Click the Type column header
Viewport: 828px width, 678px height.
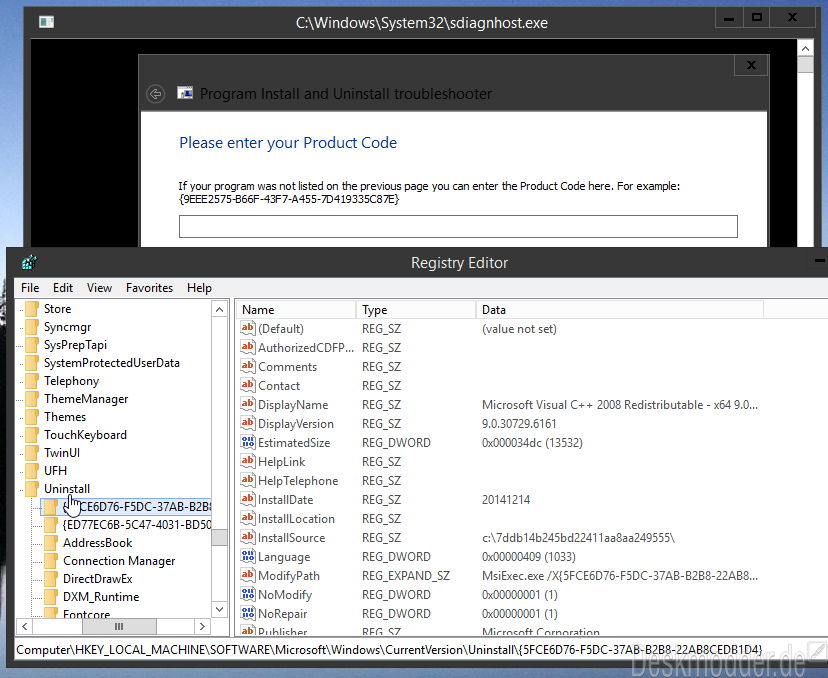[x=417, y=310]
